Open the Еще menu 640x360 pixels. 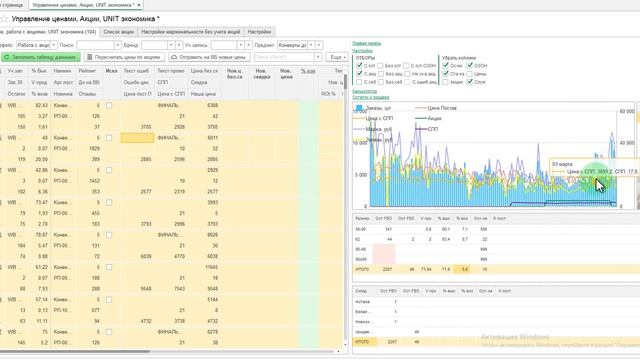point(337,57)
